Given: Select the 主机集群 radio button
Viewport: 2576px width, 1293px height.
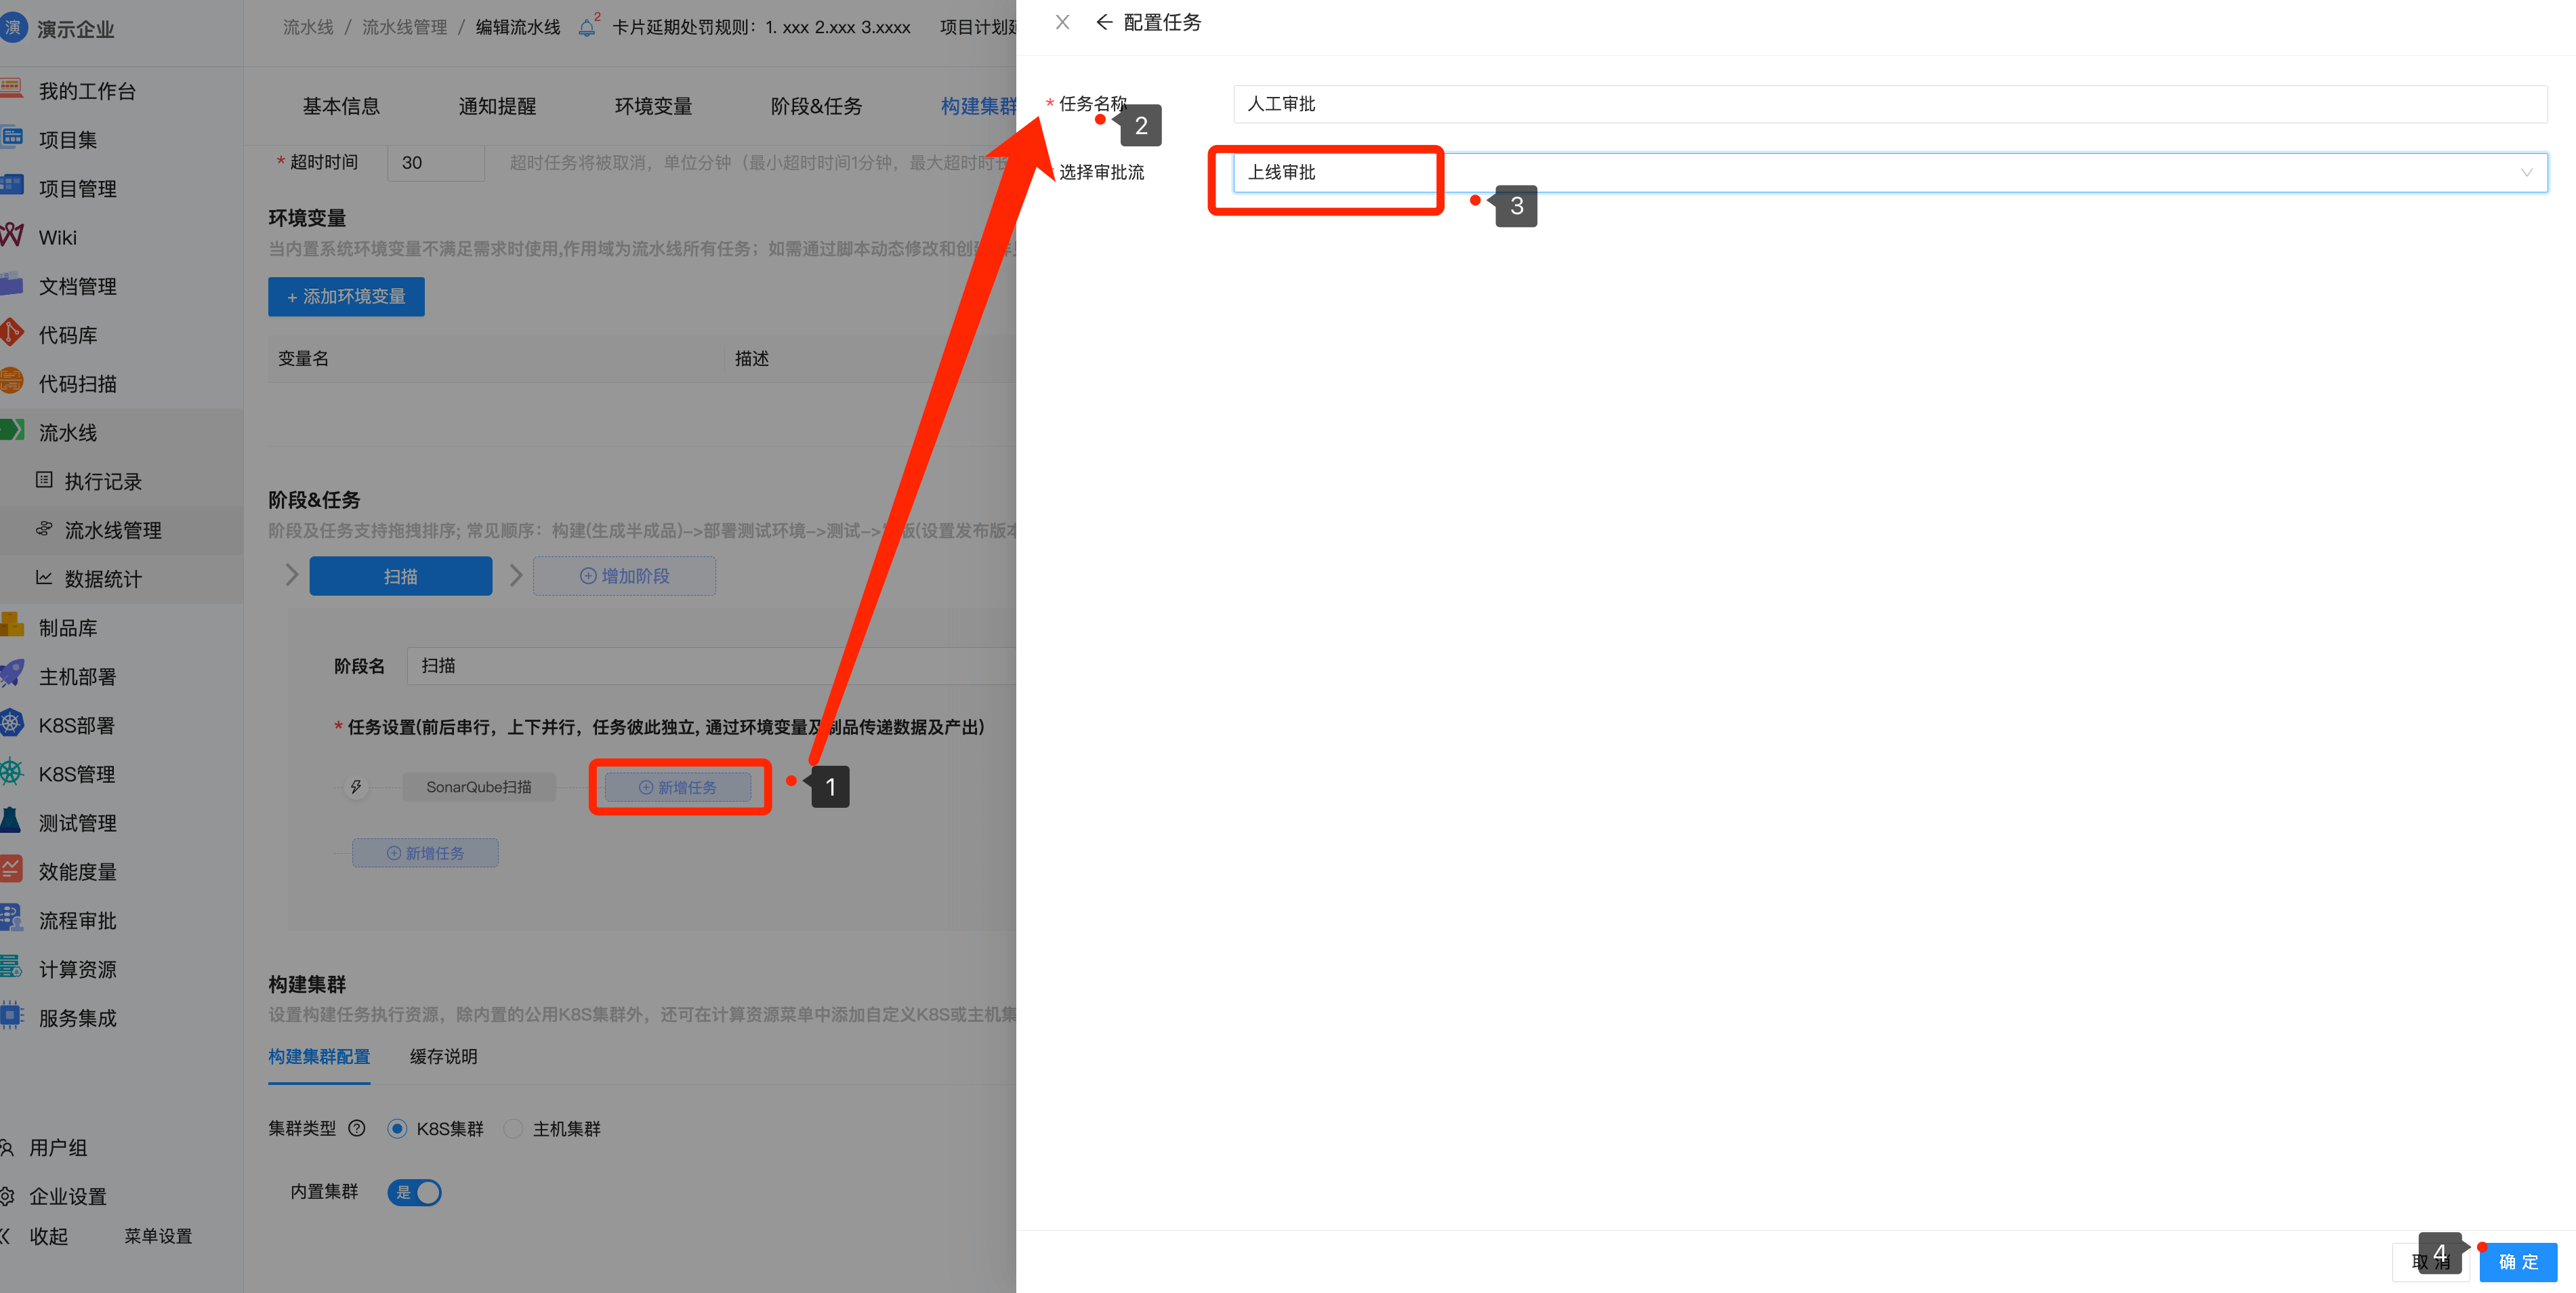Looking at the screenshot, I should (513, 1128).
